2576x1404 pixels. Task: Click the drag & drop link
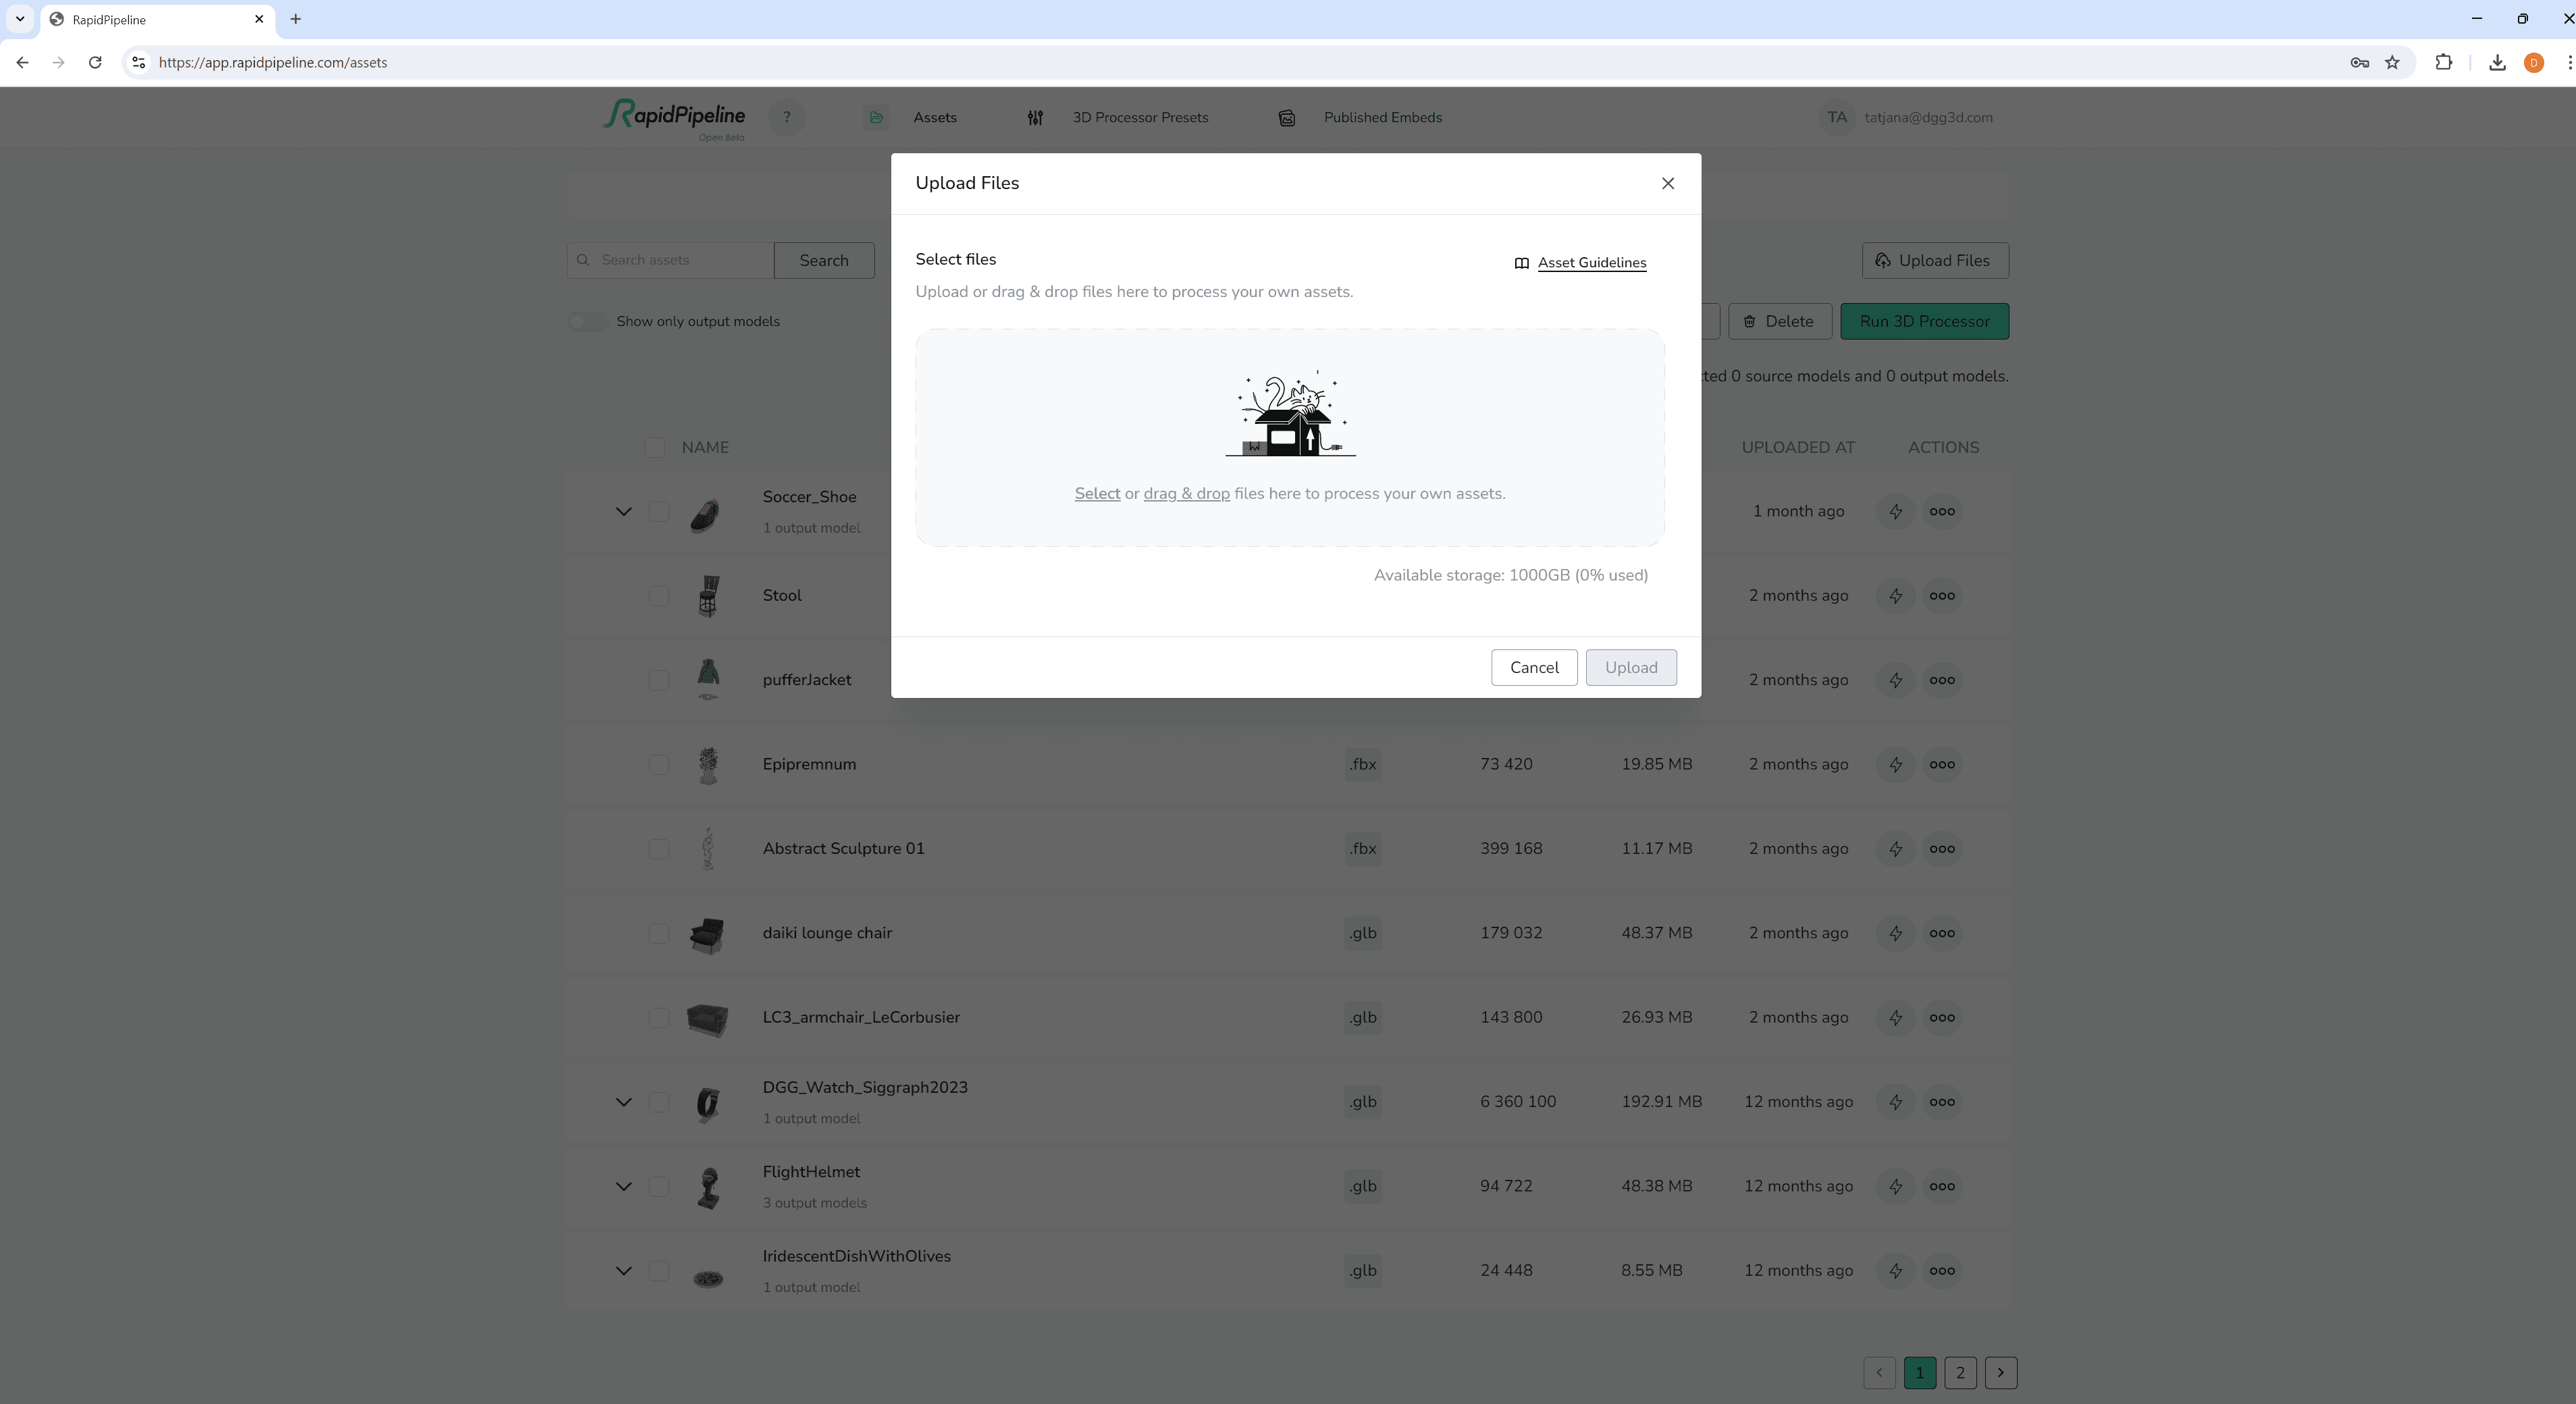point(1186,493)
